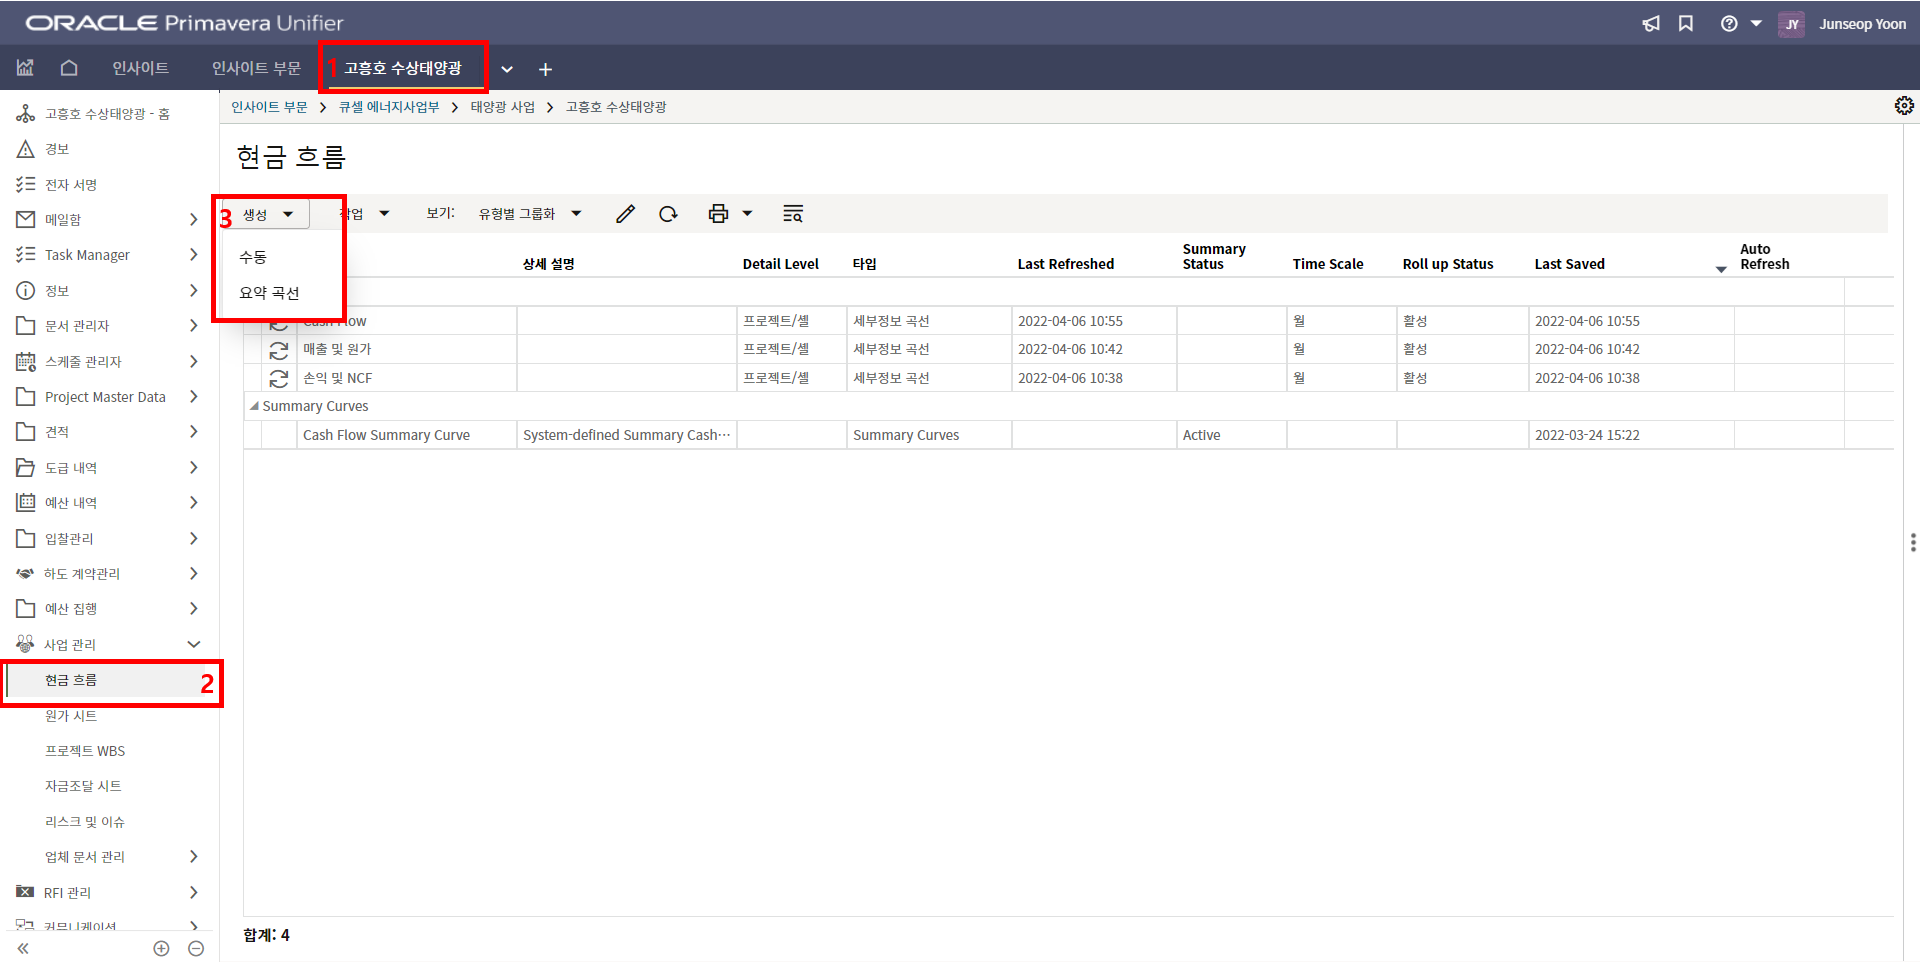Click the 태양광 사업 breadcrumb link
This screenshot has width=1920, height=962.
click(502, 107)
